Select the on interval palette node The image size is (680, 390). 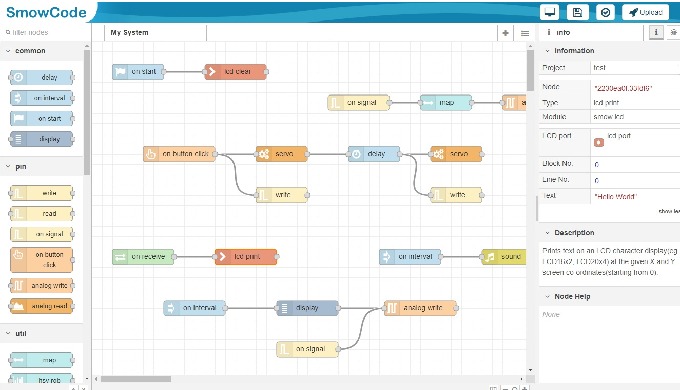[42, 98]
